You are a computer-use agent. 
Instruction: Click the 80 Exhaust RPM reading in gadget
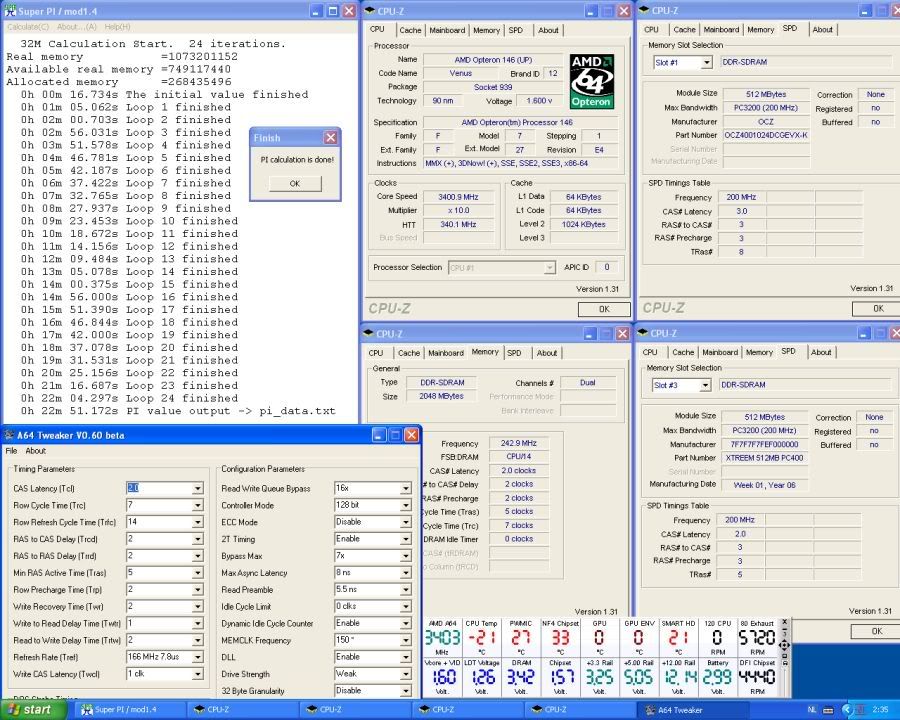coord(757,638)
